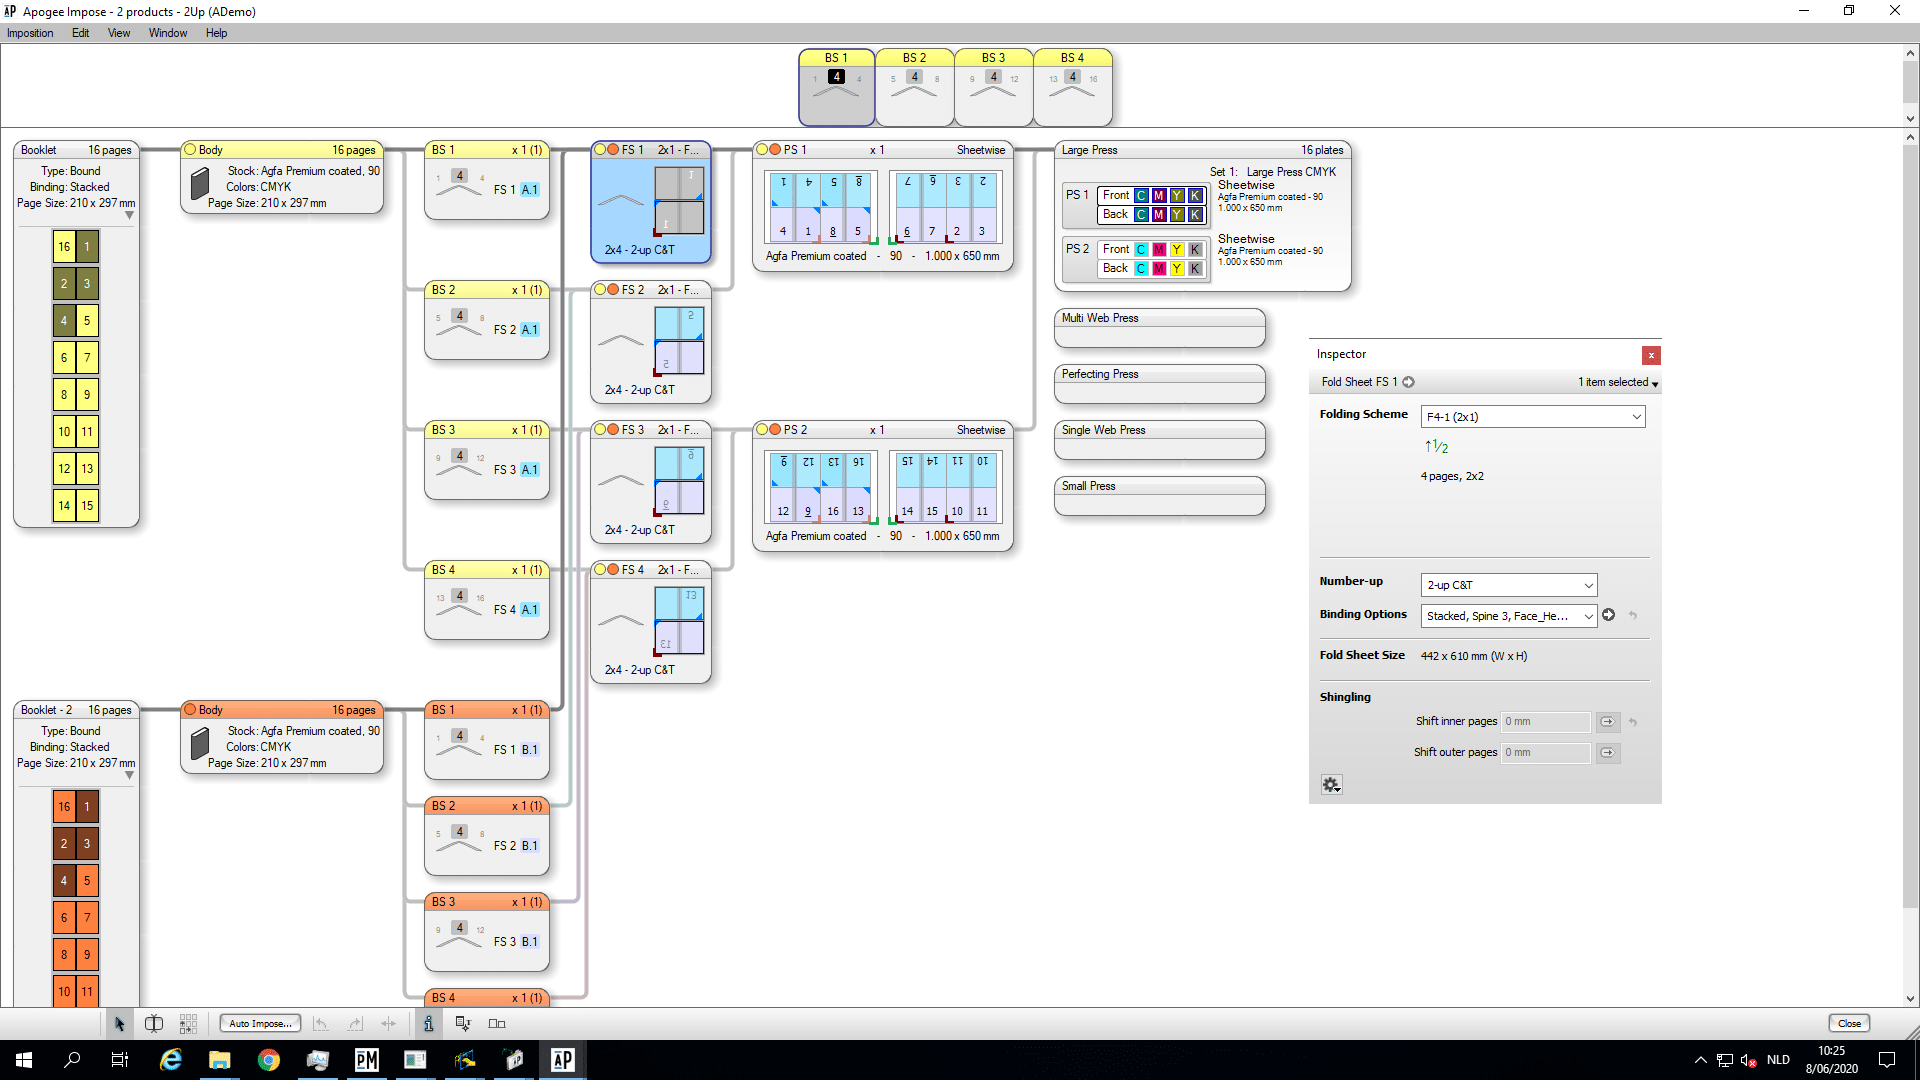This screenshot has width=1920, height=1080.
Task: Click orange circle on Booklet - 2 Body
Action: click(190, 710)
